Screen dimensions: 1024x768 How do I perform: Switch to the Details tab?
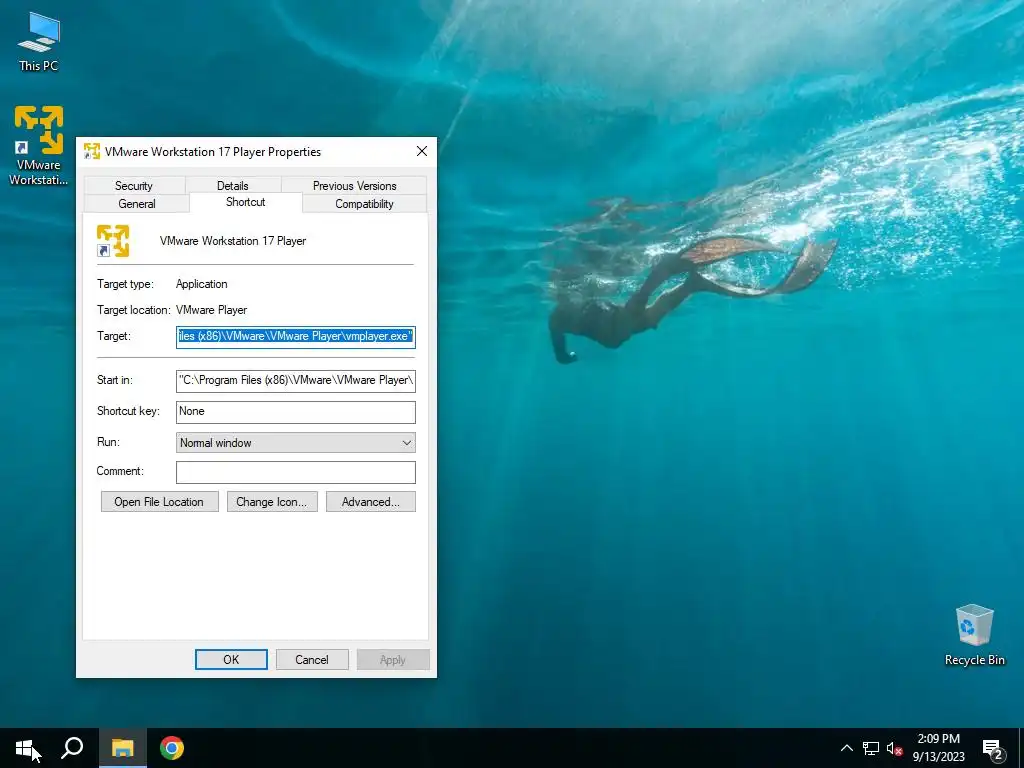pyautogui.click(x=232, y=185)
